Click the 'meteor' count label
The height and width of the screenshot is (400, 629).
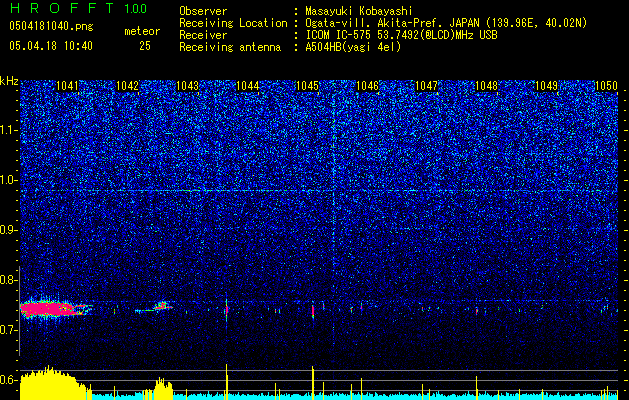coord(142,31)
